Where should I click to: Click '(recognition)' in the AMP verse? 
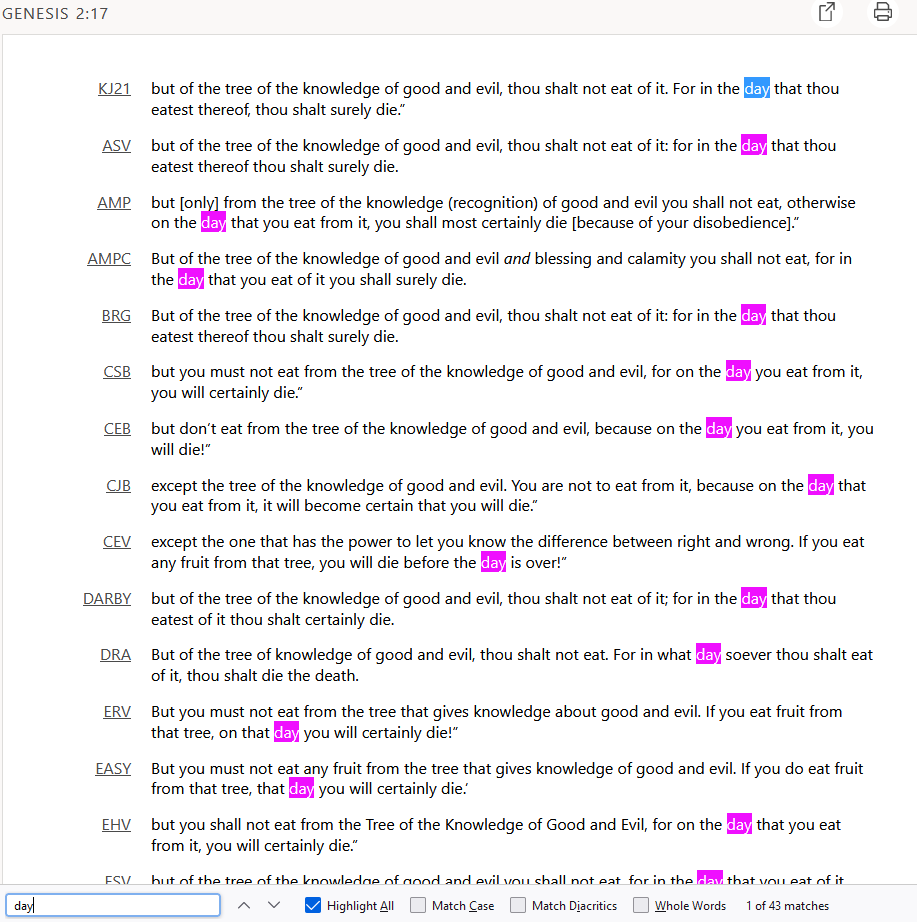tap(493, 203)
